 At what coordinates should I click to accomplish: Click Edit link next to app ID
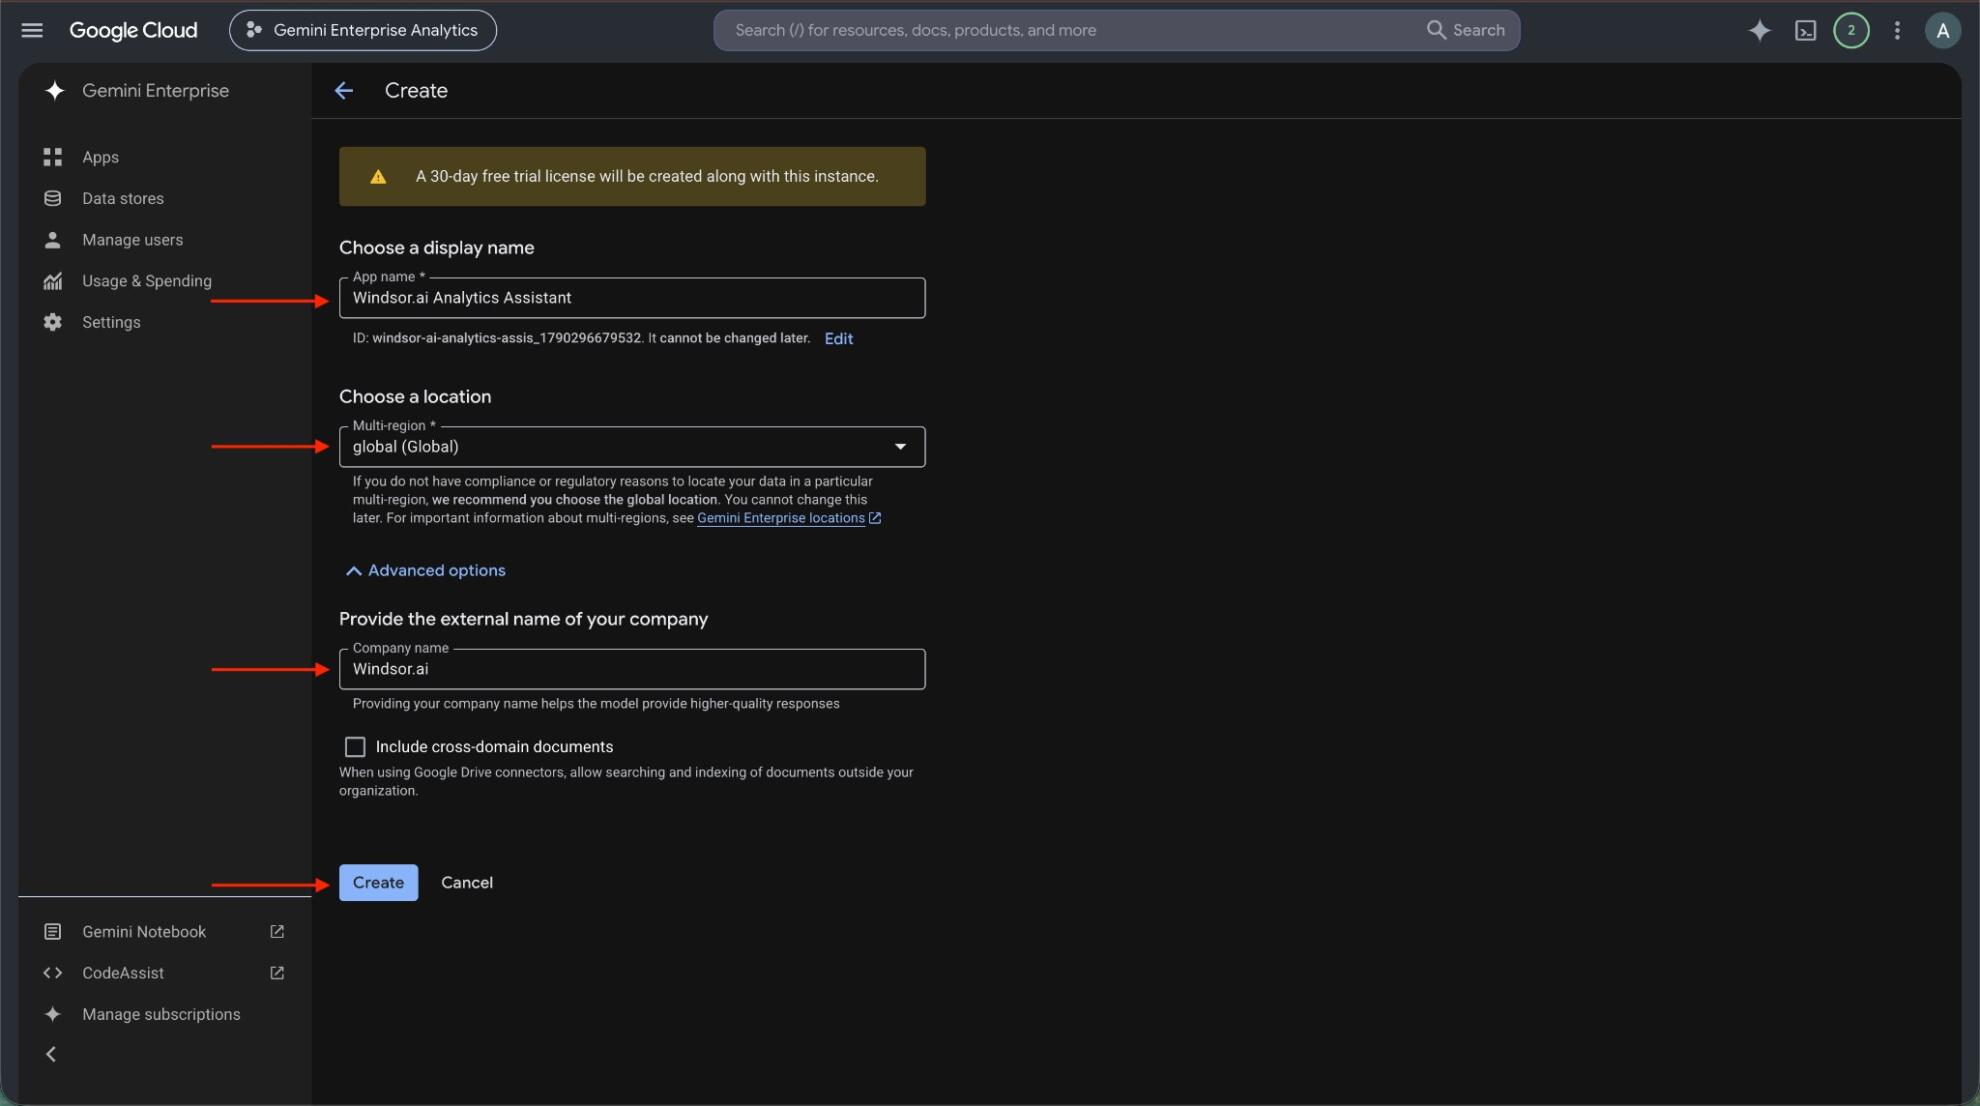[x=838, y=339]
